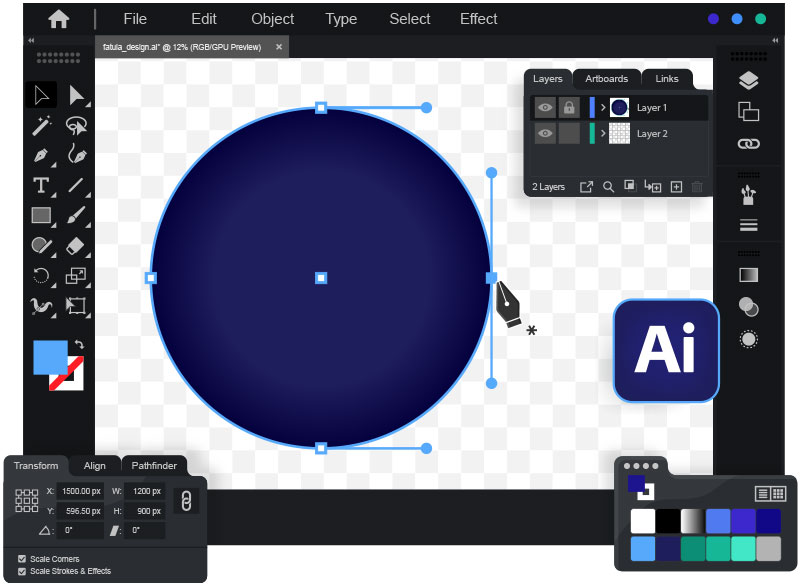Click Create New Sublayer icon

[653, 186]
